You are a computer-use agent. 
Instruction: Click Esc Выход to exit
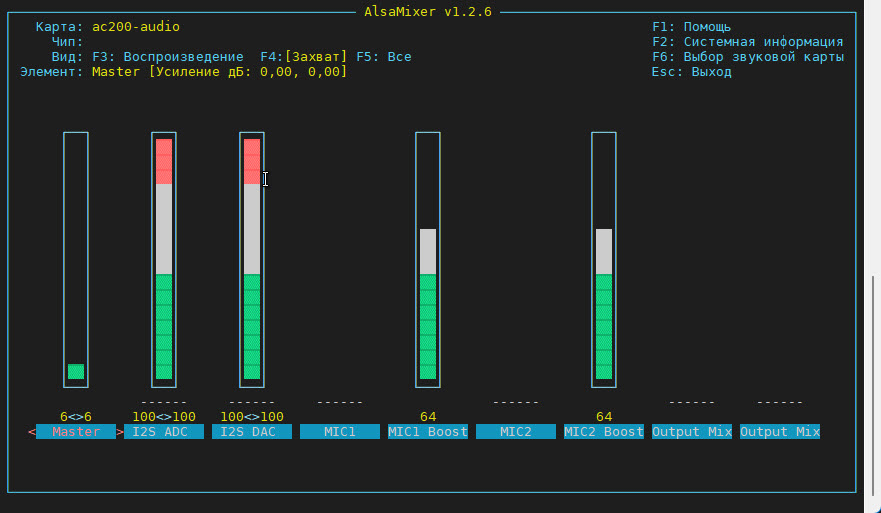[x=691, y=72]
